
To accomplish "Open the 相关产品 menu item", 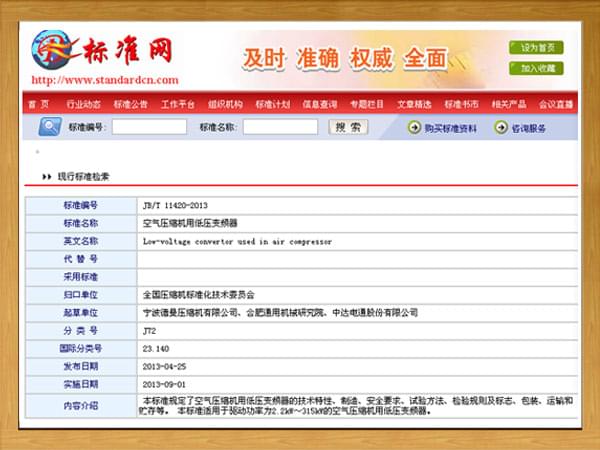I will 509,104.
